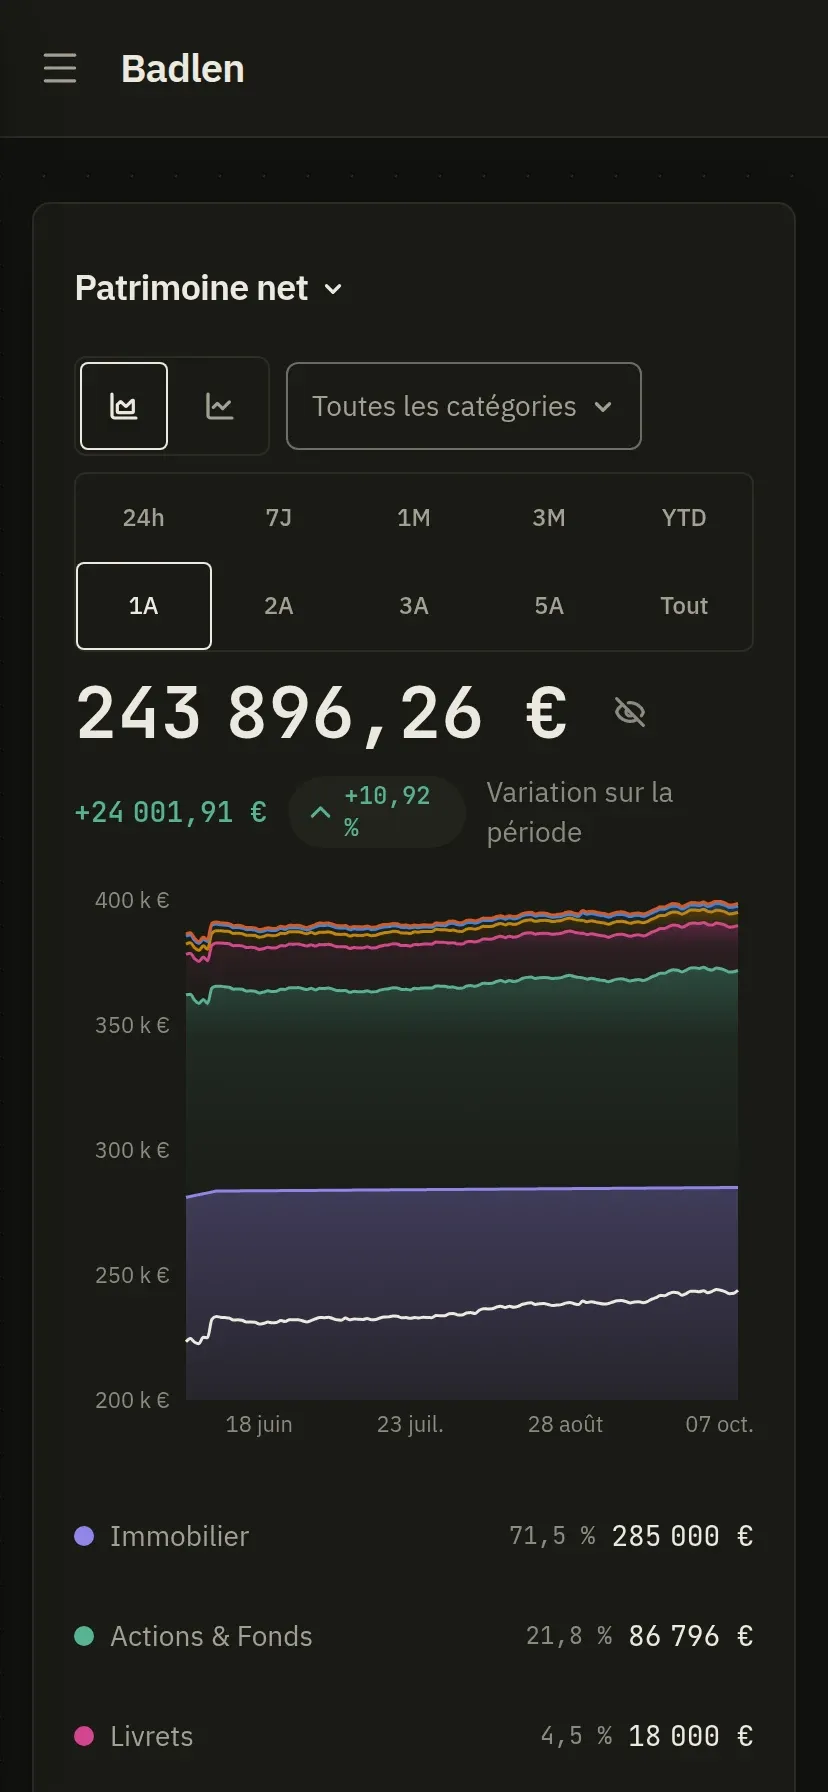This screenshot has height=1792, width=828.
Task: Select the Tout time range
Action: click(684, 606)
